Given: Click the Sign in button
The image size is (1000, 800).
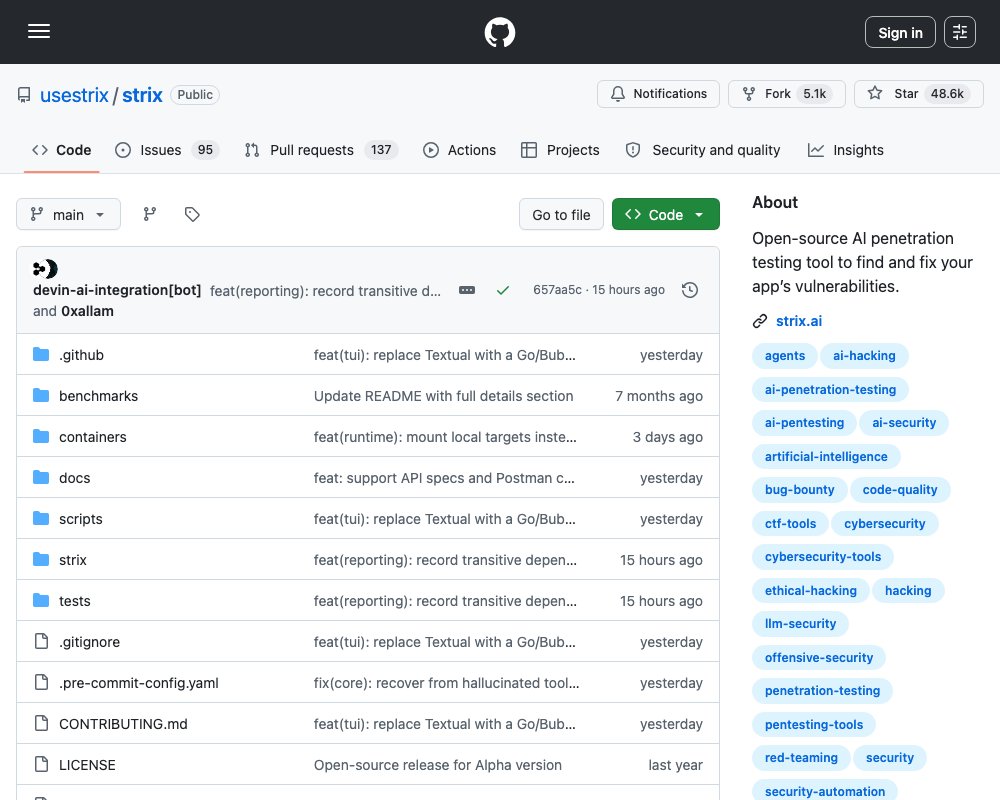Looking at the screenshot, I should pyautogui.click(x=900, y=32).
